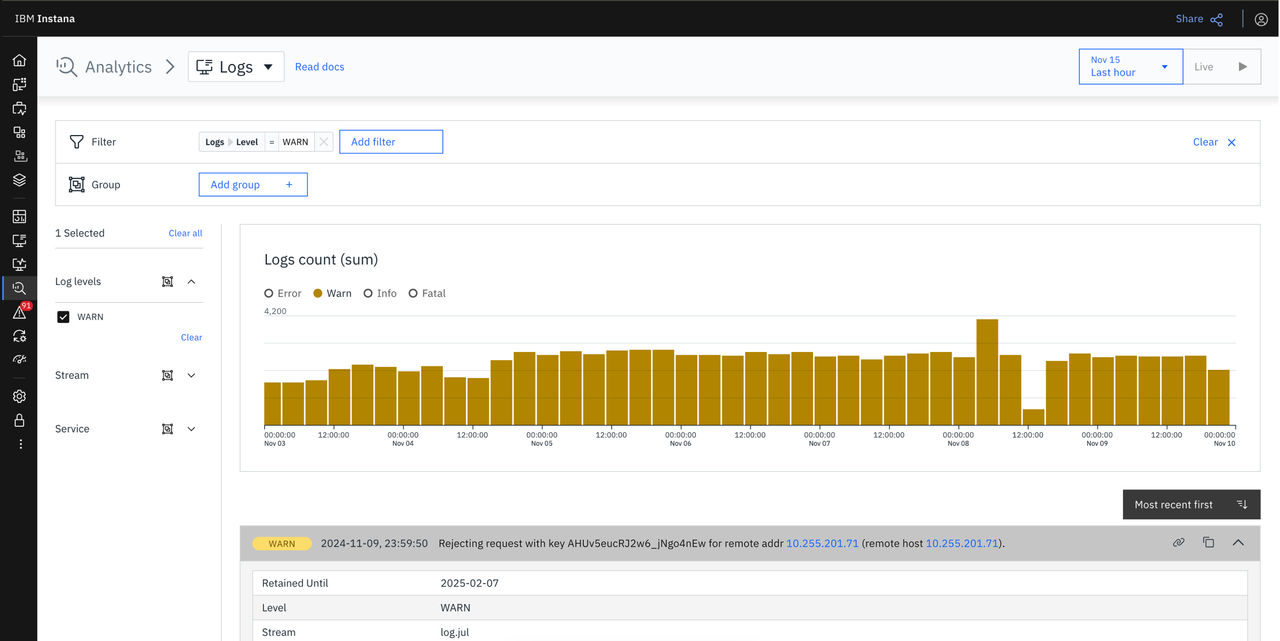This screenshot has width=1280, height=641.
Task: Open the fourth sidebar icon below Home
Action: click(19, 132)
